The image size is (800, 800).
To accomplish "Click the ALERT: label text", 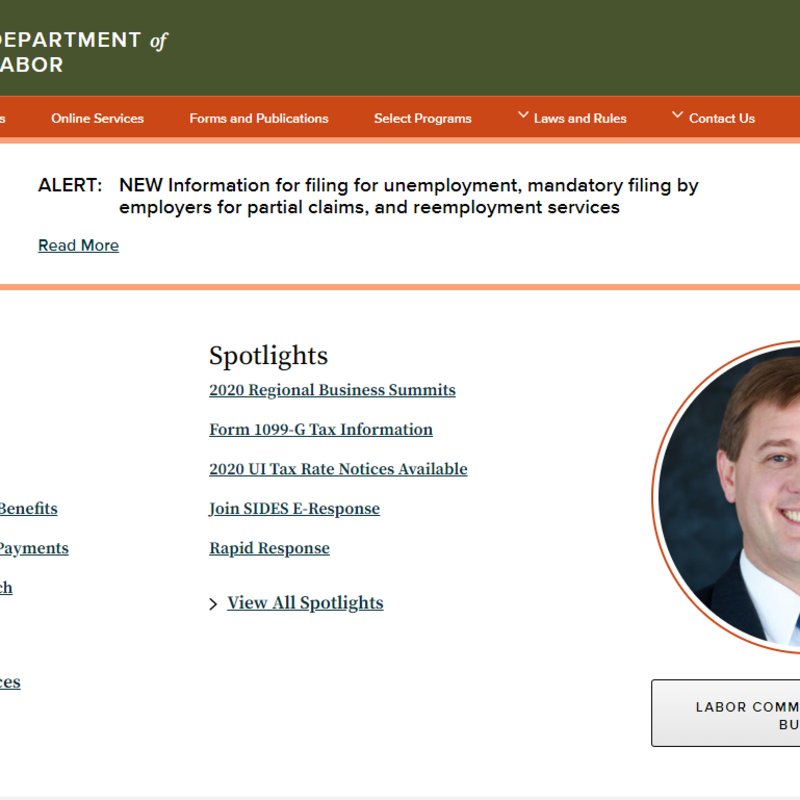I will [70, 185].
